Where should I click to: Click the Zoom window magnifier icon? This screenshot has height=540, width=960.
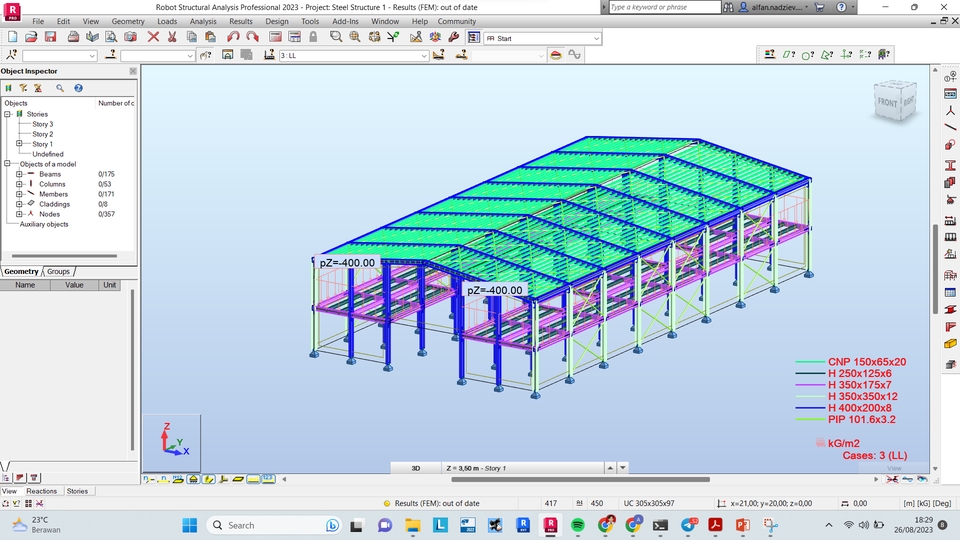336,37
